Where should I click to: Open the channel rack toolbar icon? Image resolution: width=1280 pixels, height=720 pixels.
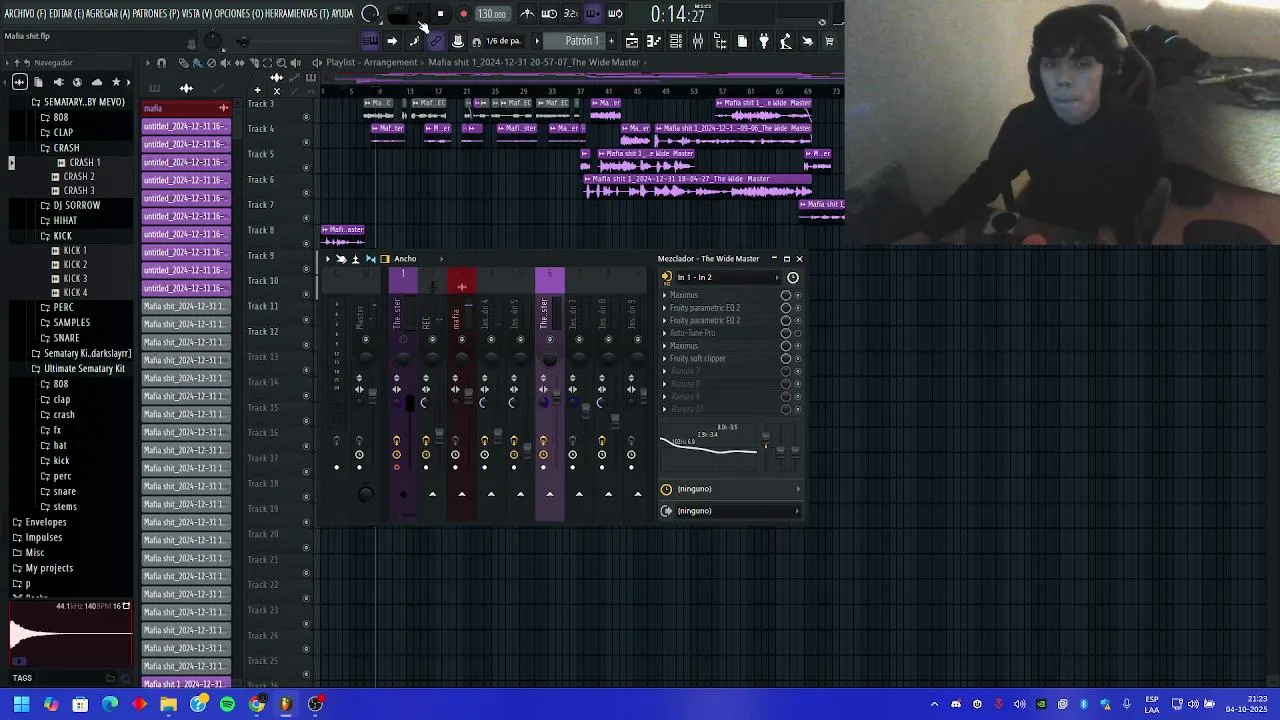676,41
